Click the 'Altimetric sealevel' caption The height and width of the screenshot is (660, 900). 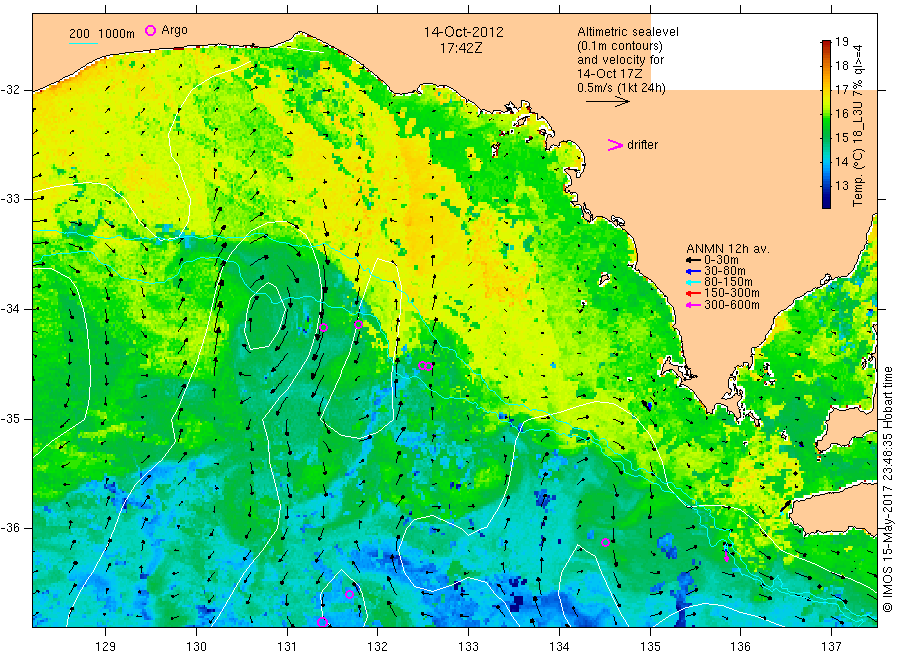click(x=628, y=32)
